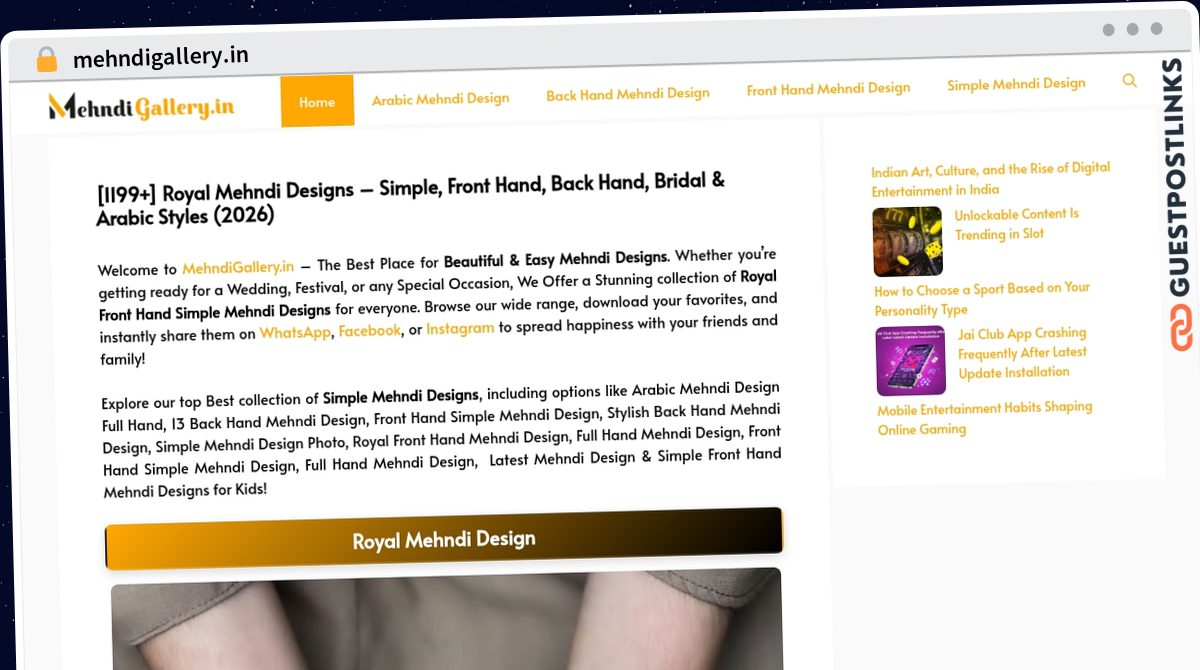Viewport: 1200px width, 670px height.
Task: Open Front Hand Mehndi Design menu item
Action: tap(828, 89)
